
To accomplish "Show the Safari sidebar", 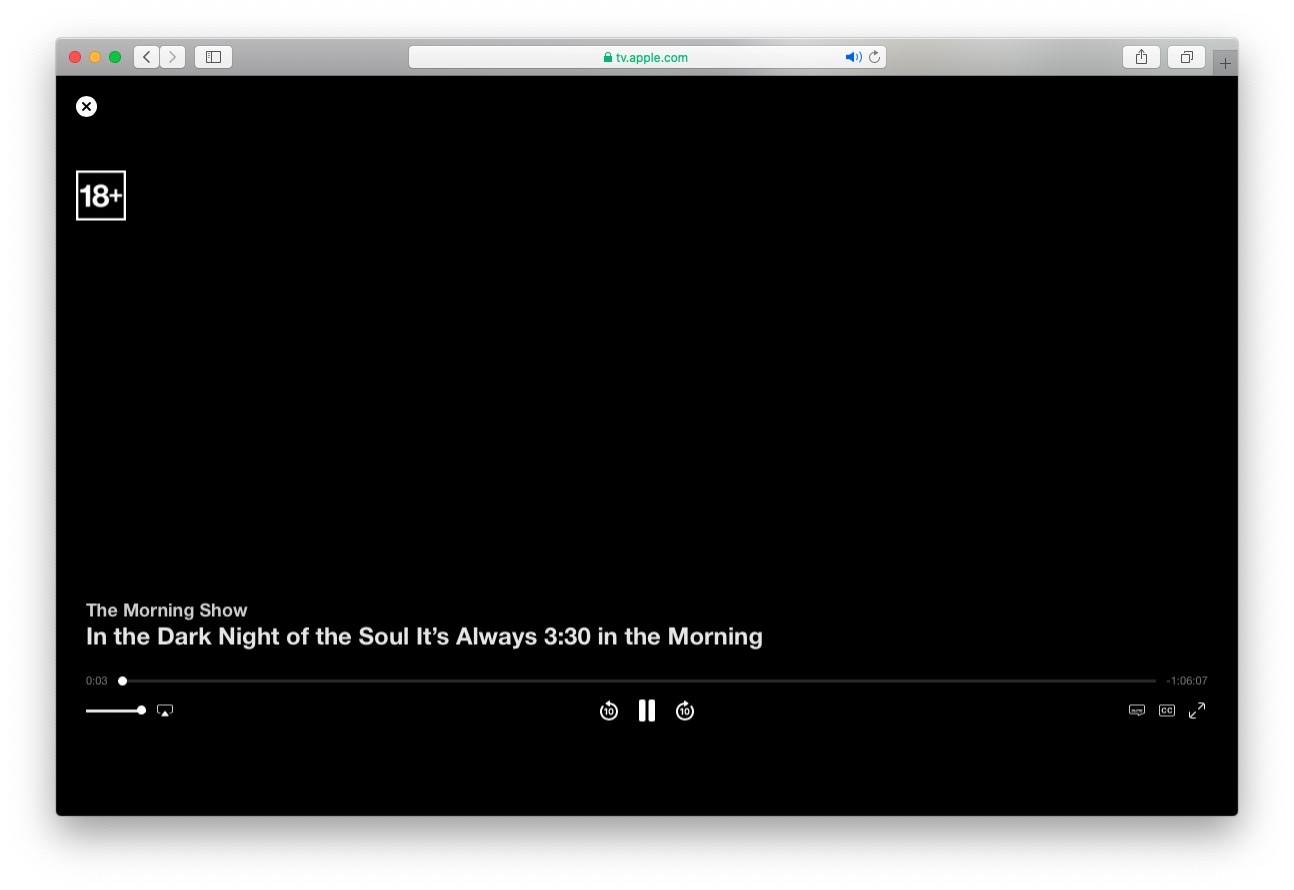I will [213, 57].
